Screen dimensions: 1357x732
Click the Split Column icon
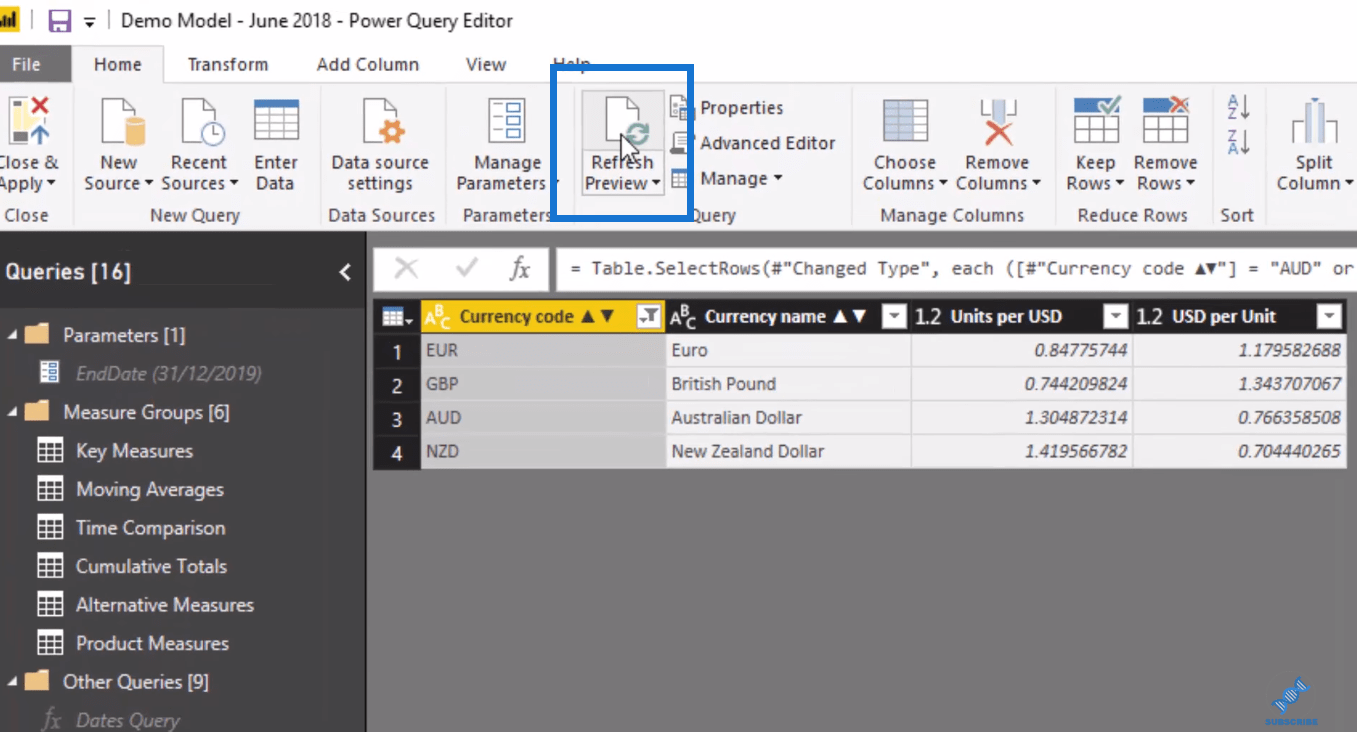click(x=1314, y=122)
